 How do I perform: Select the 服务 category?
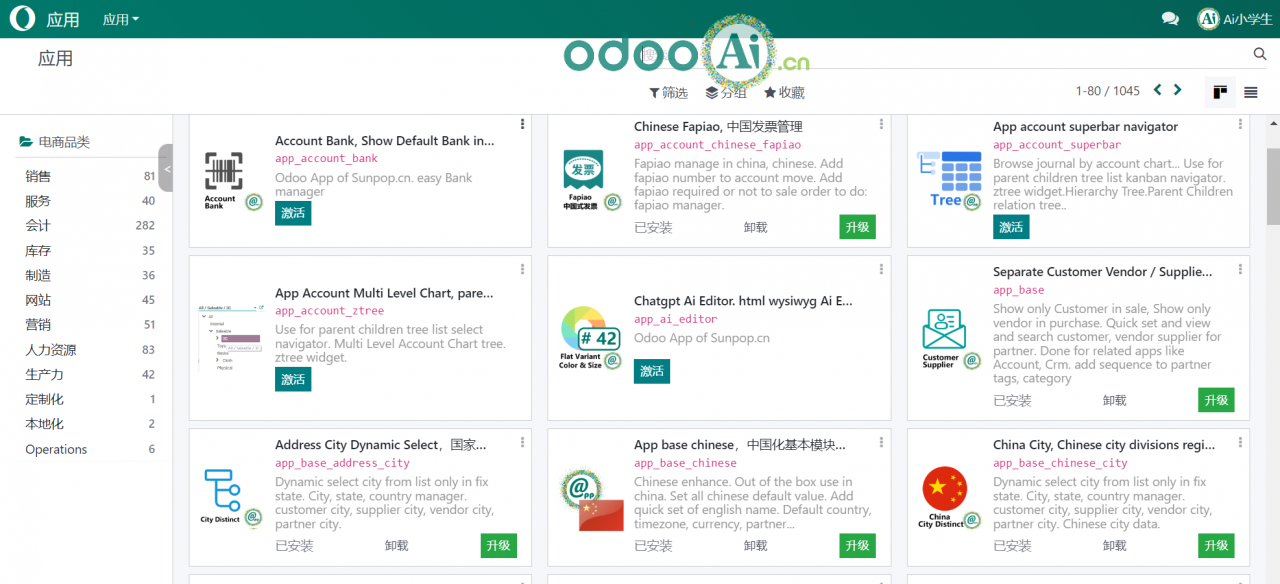pyautogui.click(x=90, y=201)
